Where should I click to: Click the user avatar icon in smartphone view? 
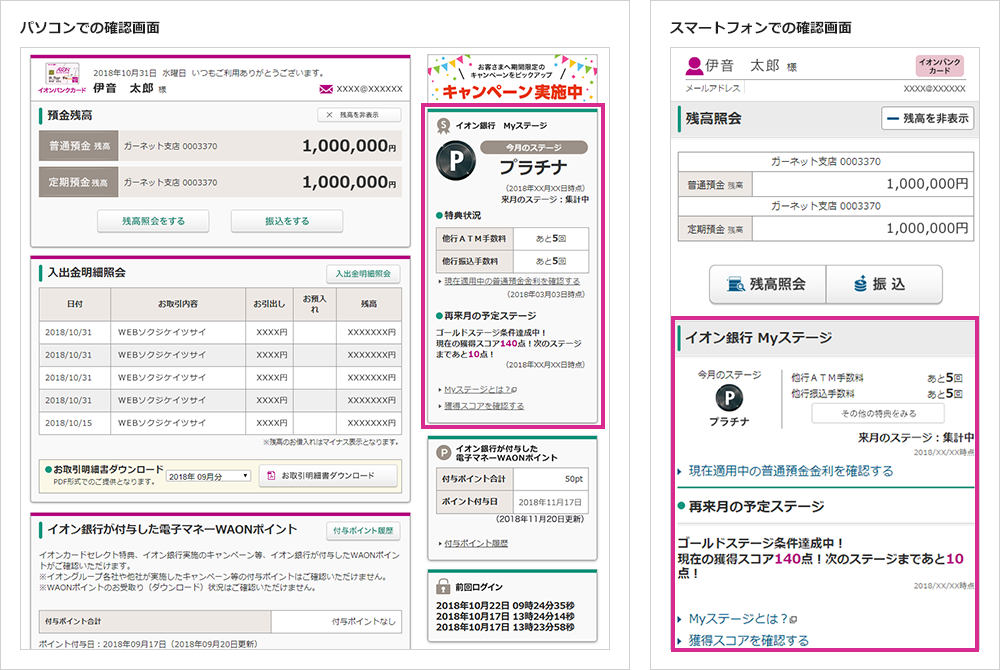point(694,66)
